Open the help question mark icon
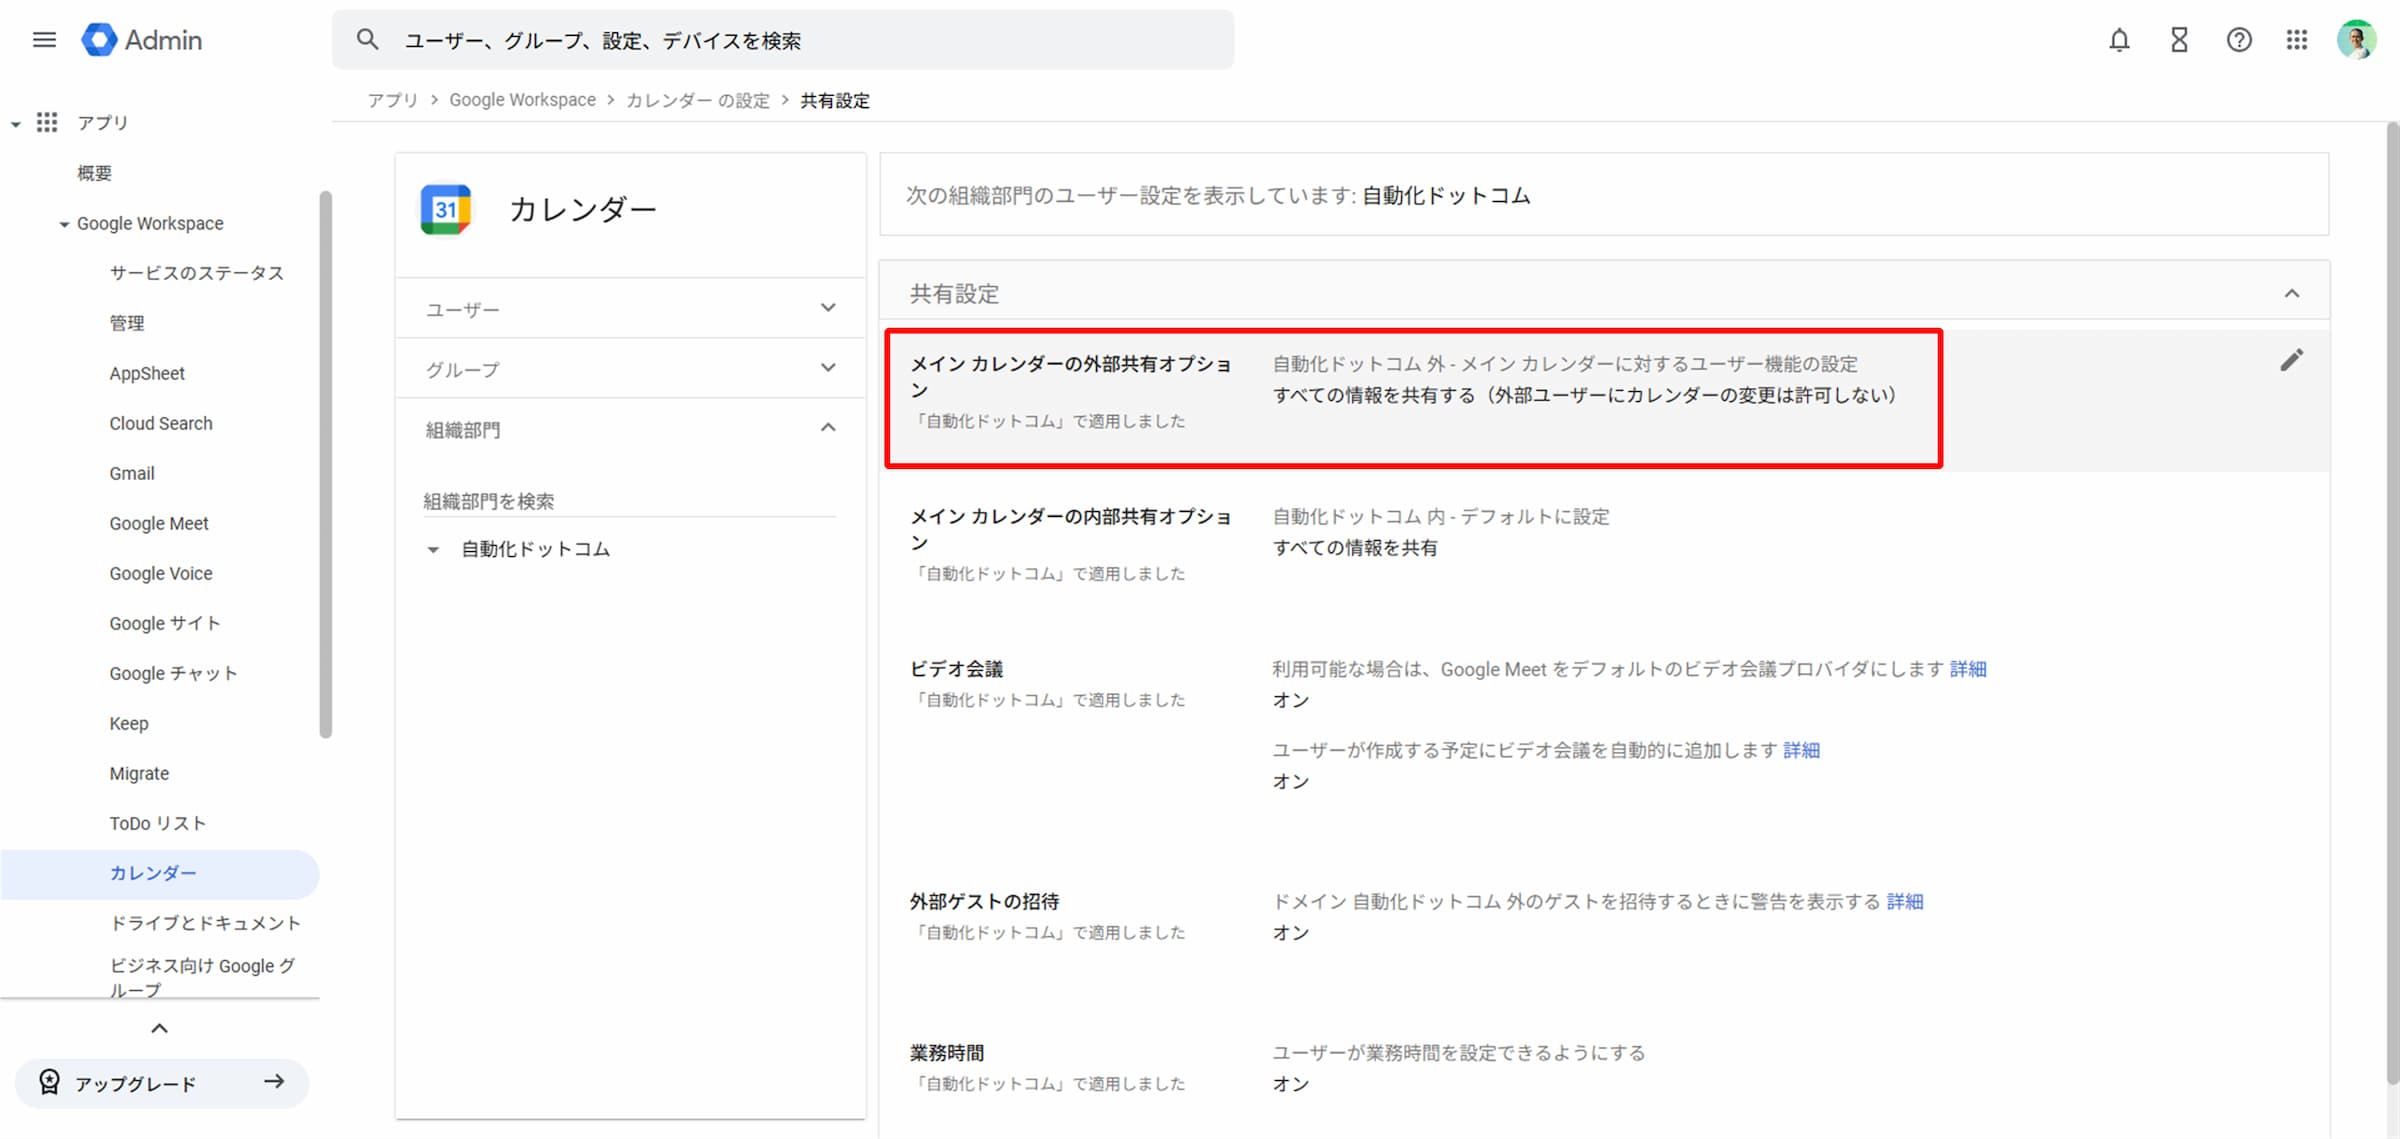This screenshot has width=2400, height=1139. click(x=2239, y=40)
